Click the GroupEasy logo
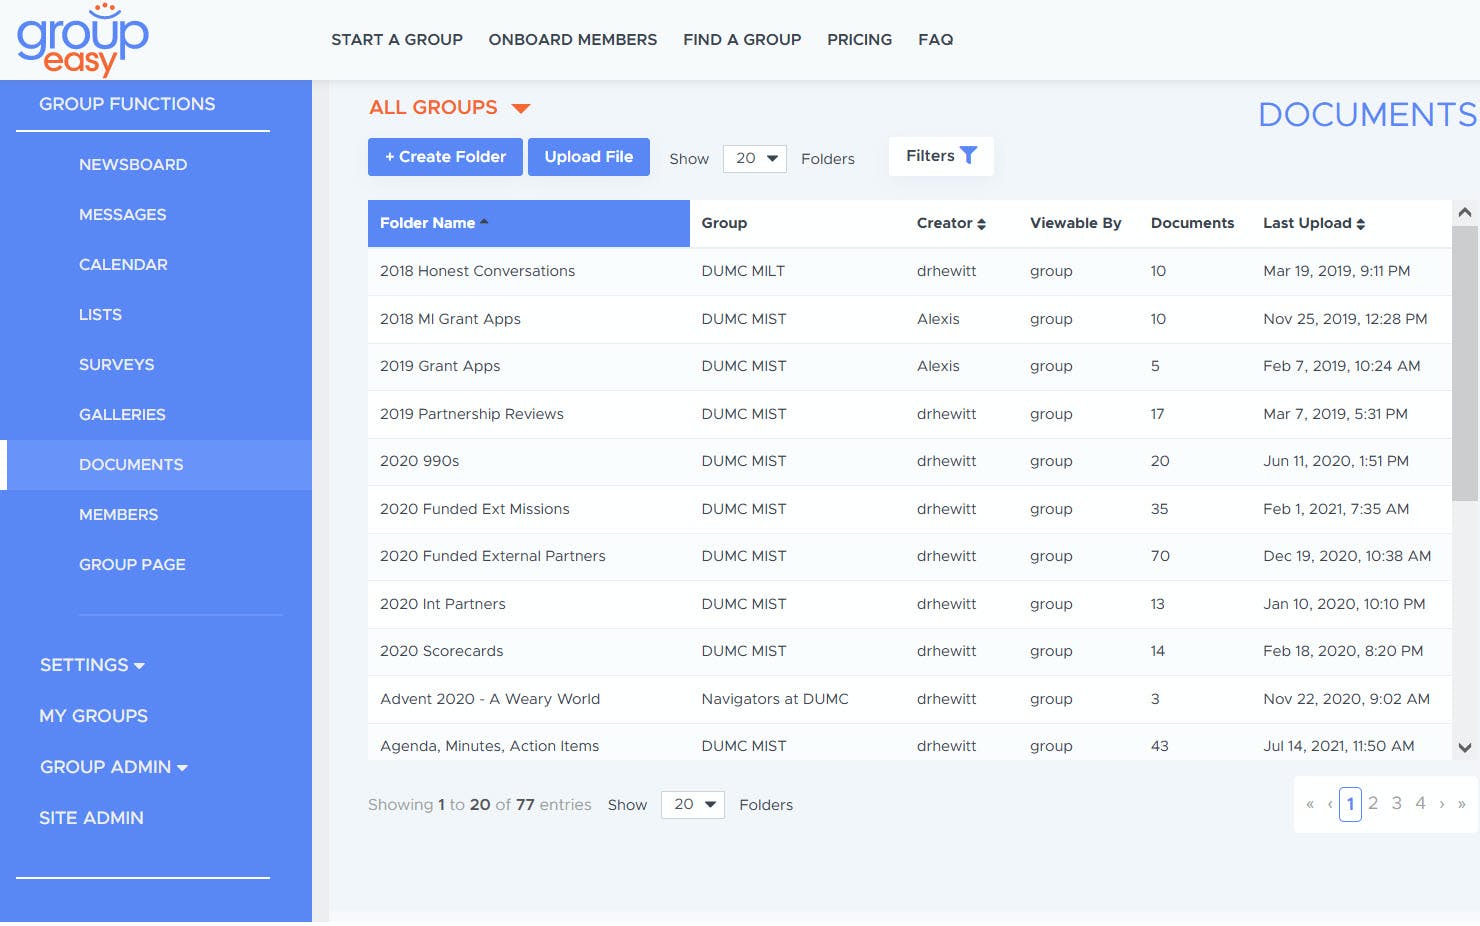 (x=83, y=40)
